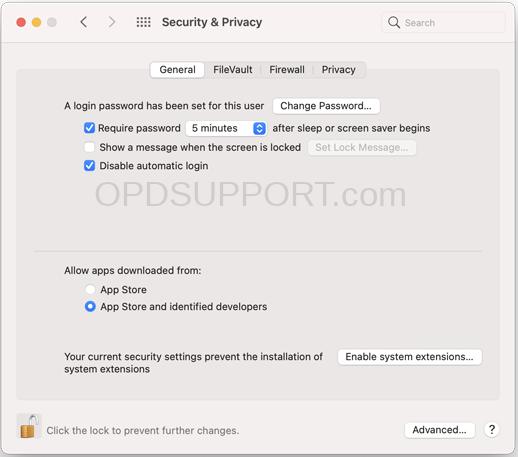Click the forward arrow navigation icon
Image resolution: width=518 pixels, height=457 pixels.
click(112, 22)
